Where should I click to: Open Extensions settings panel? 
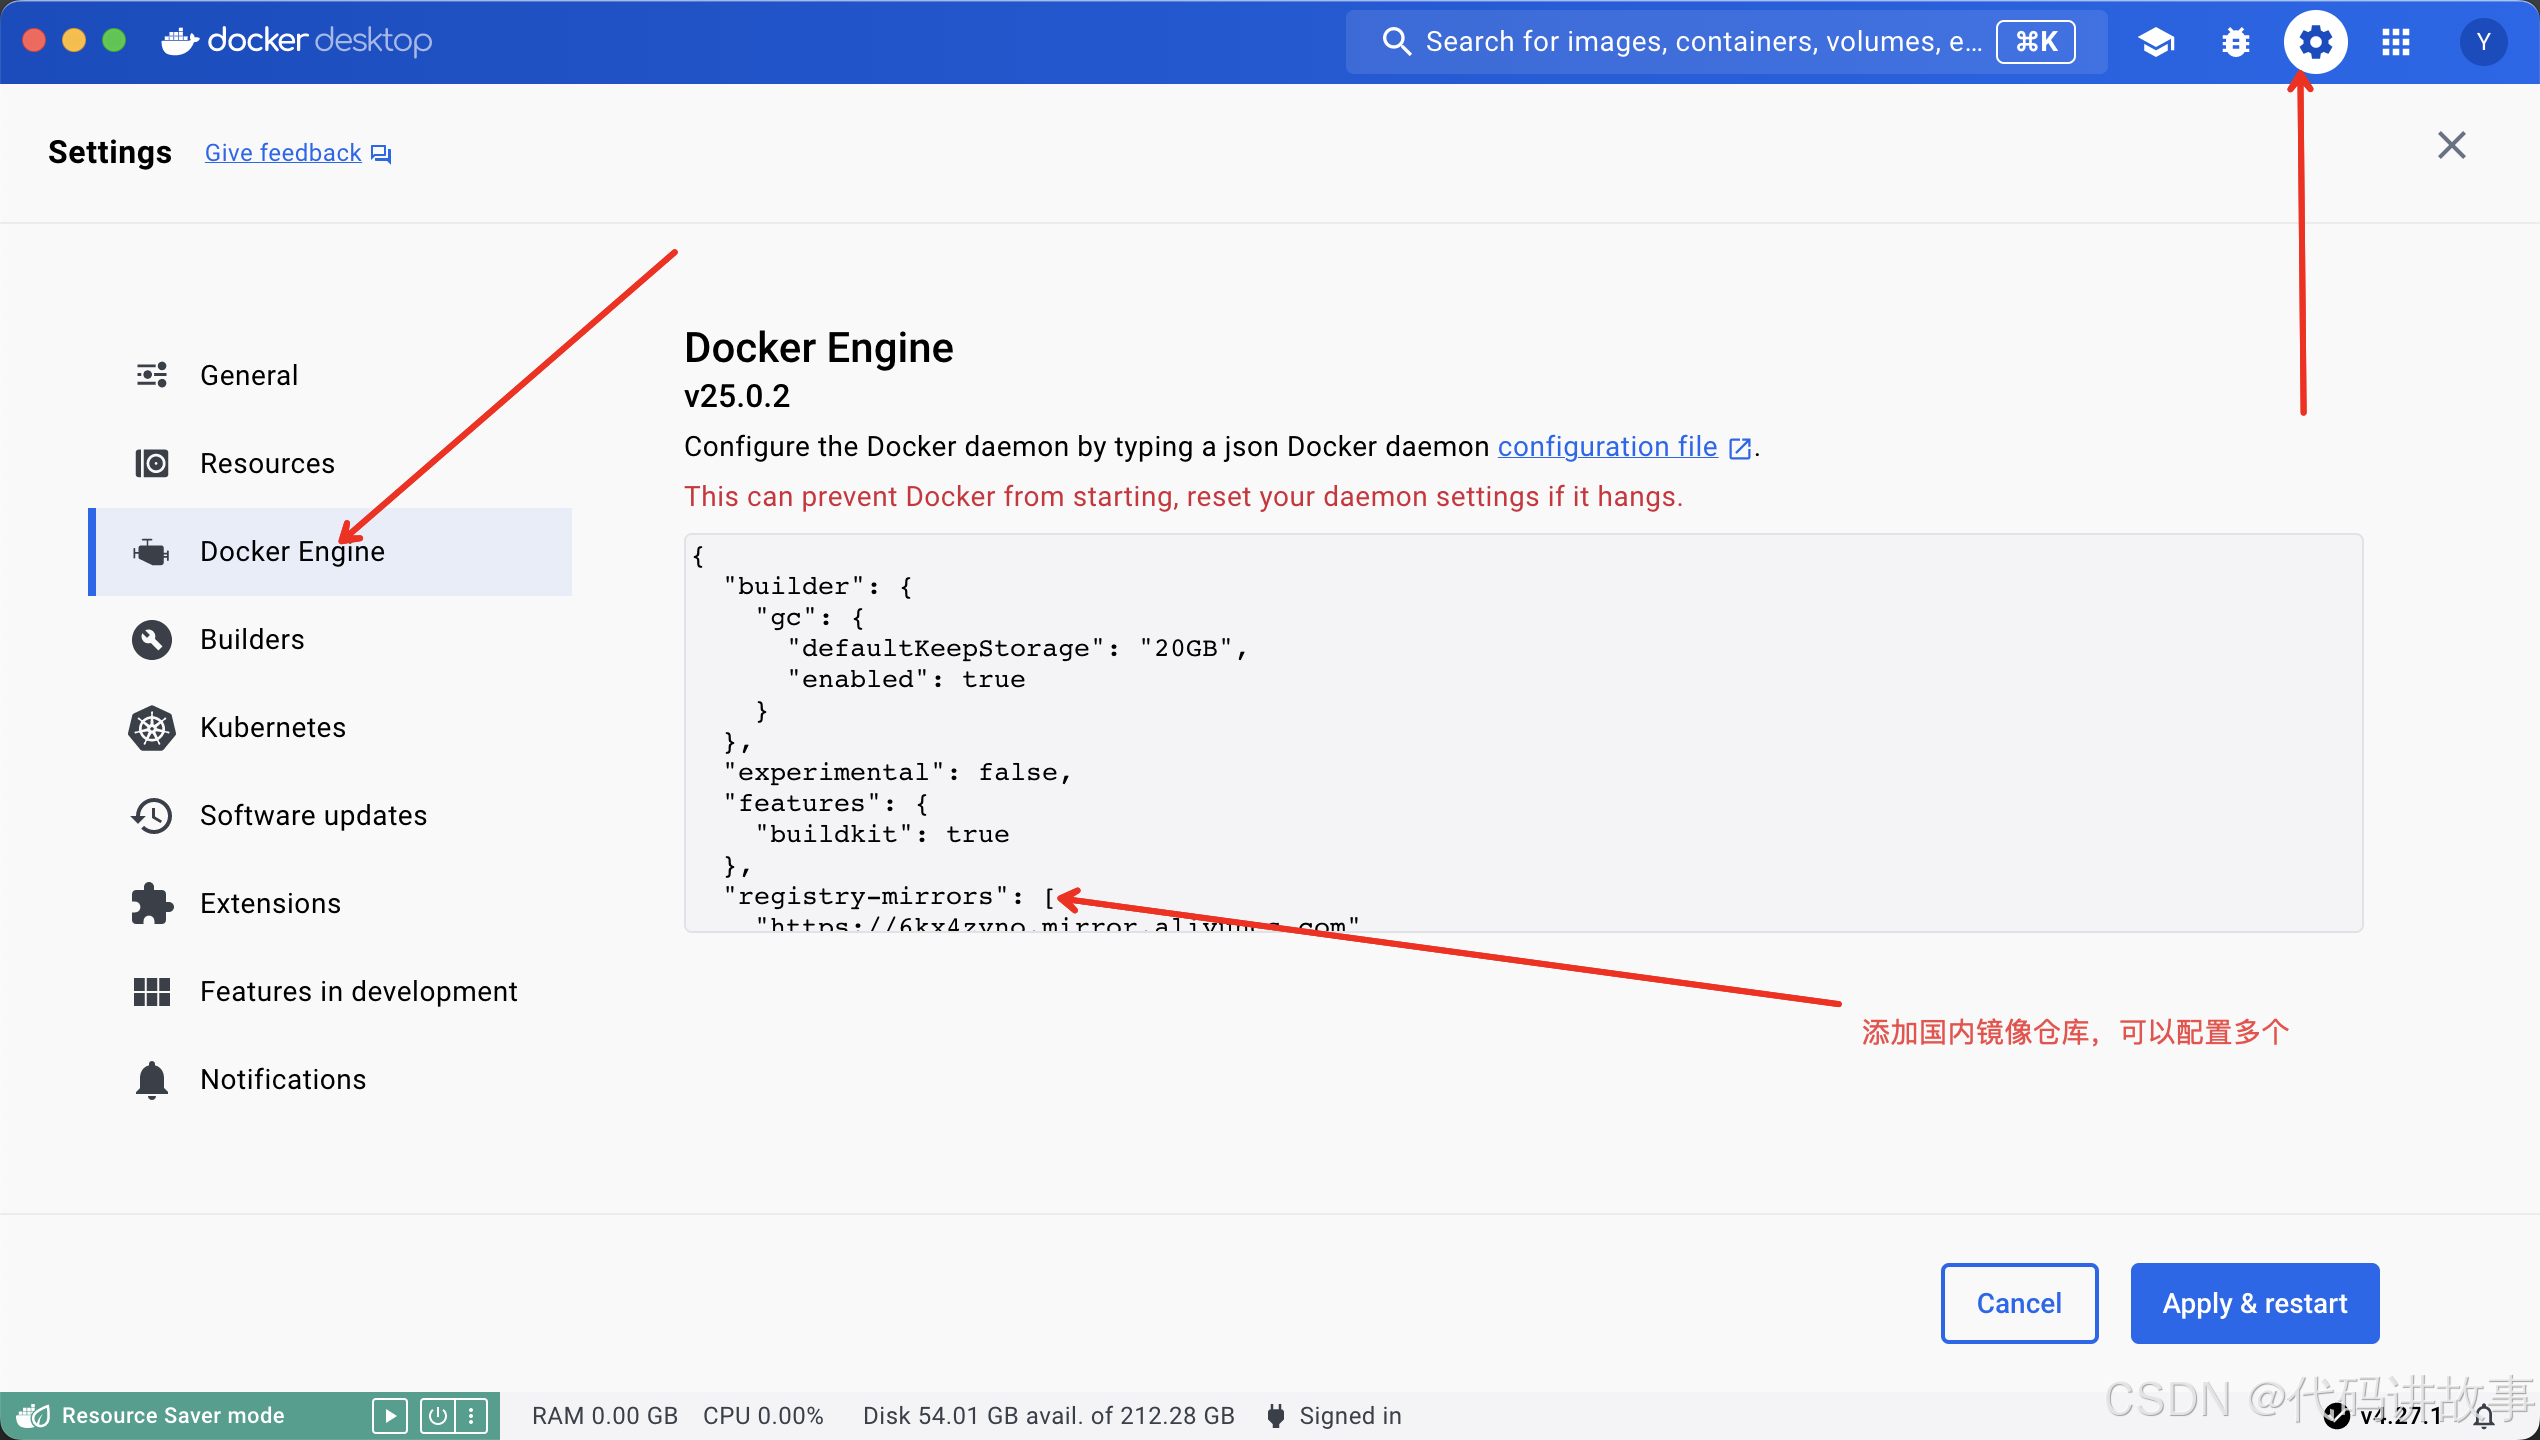click(x=270, y=902)
